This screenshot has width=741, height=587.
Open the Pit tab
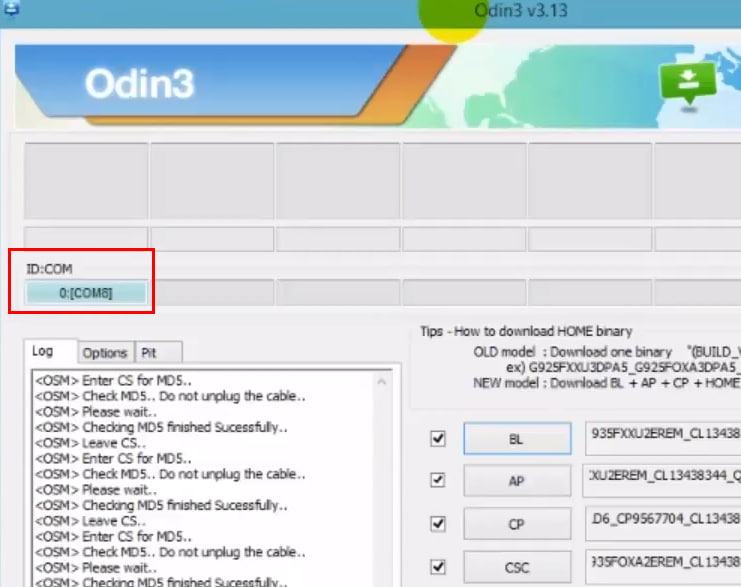(158, 353)
